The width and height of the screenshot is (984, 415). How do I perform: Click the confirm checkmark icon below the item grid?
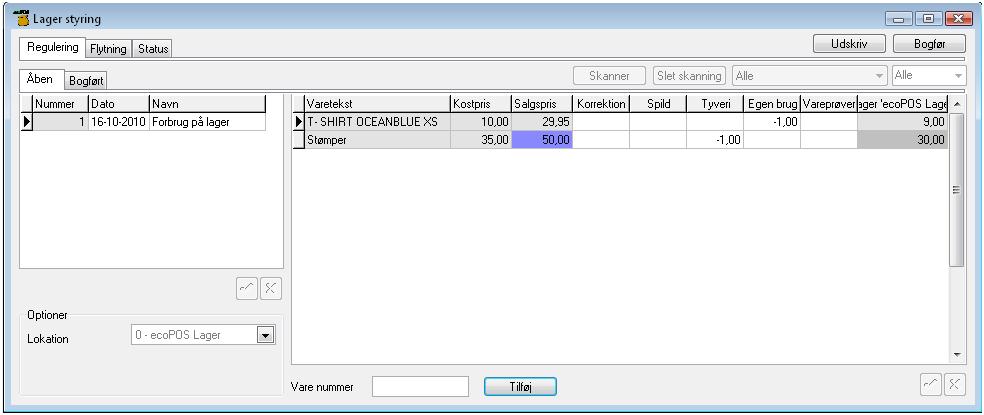tap(930, 385)
